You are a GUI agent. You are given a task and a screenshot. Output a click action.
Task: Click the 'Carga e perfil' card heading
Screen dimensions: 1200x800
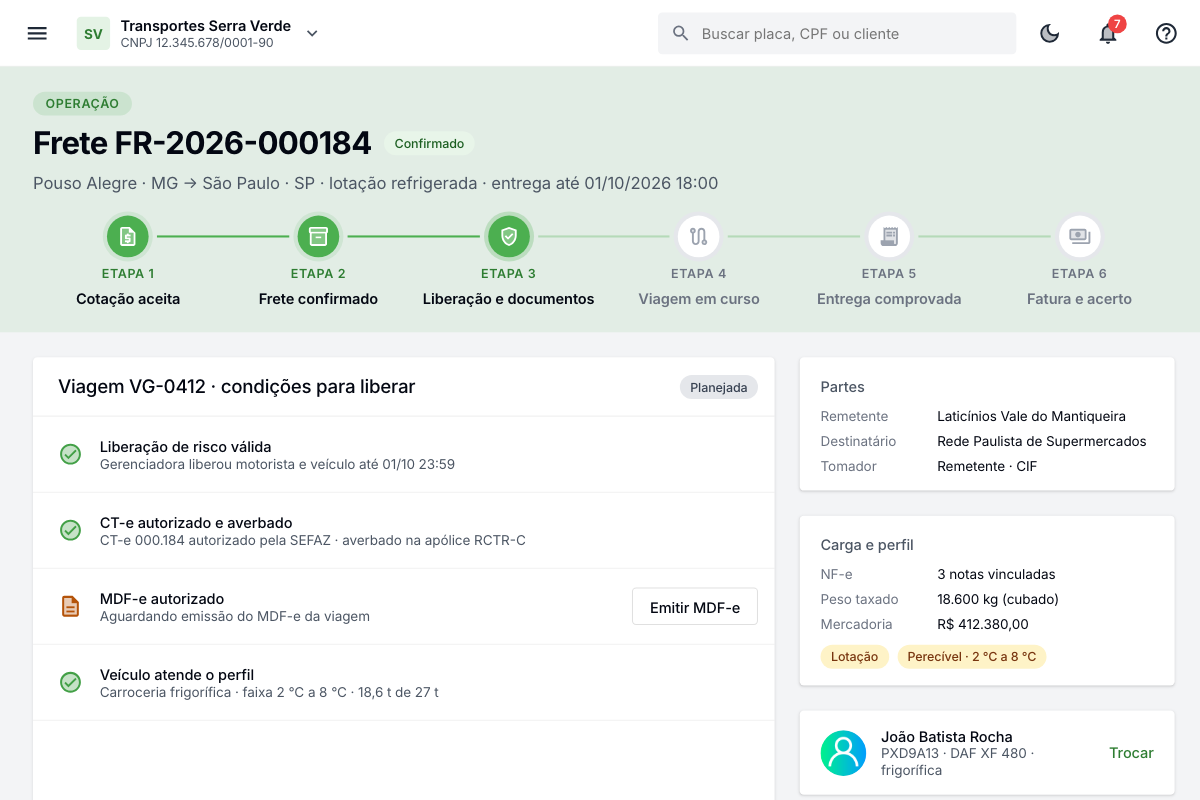(867, 545)
